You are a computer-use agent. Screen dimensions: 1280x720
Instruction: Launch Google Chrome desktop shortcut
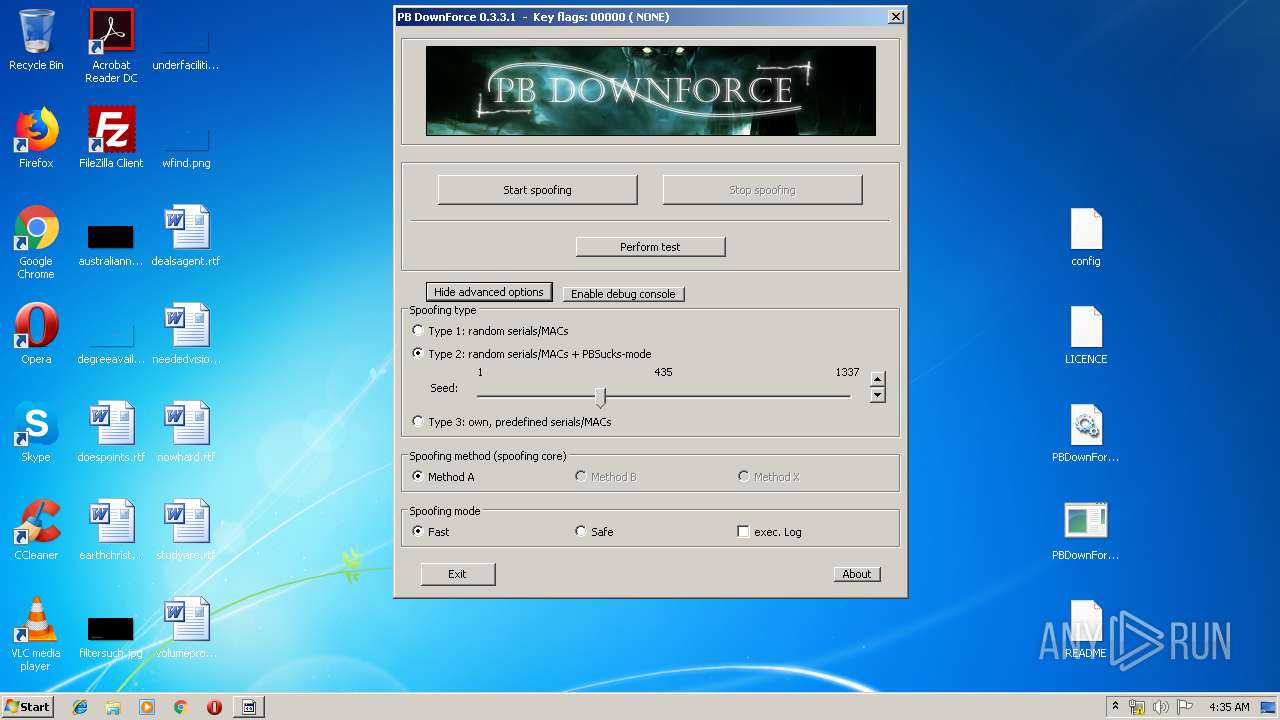[x=36, y=242]
